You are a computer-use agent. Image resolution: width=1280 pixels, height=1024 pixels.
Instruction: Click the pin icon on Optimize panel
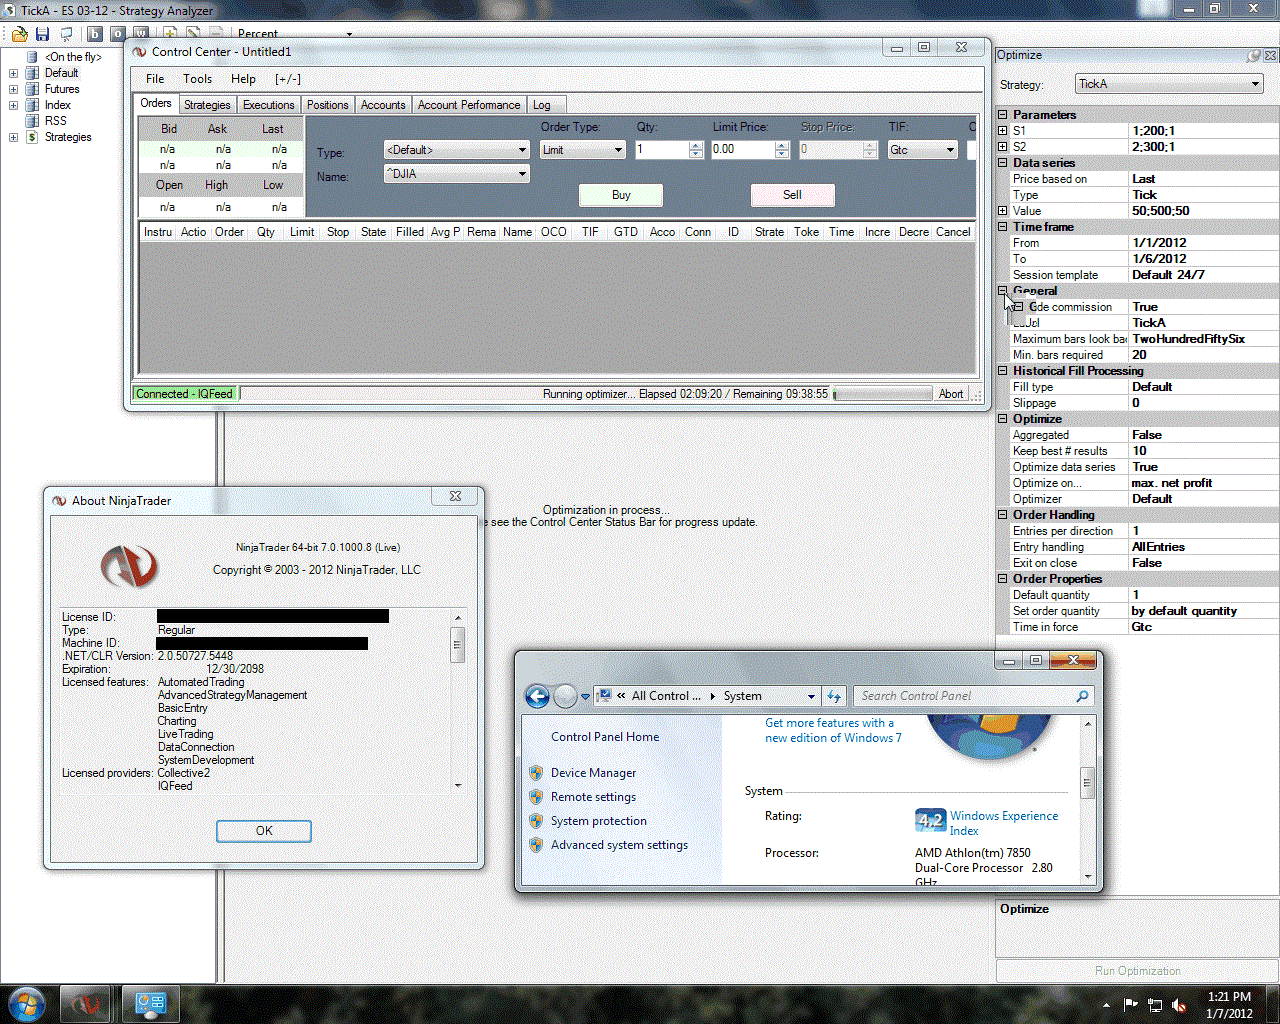[x=1254, y=56]
